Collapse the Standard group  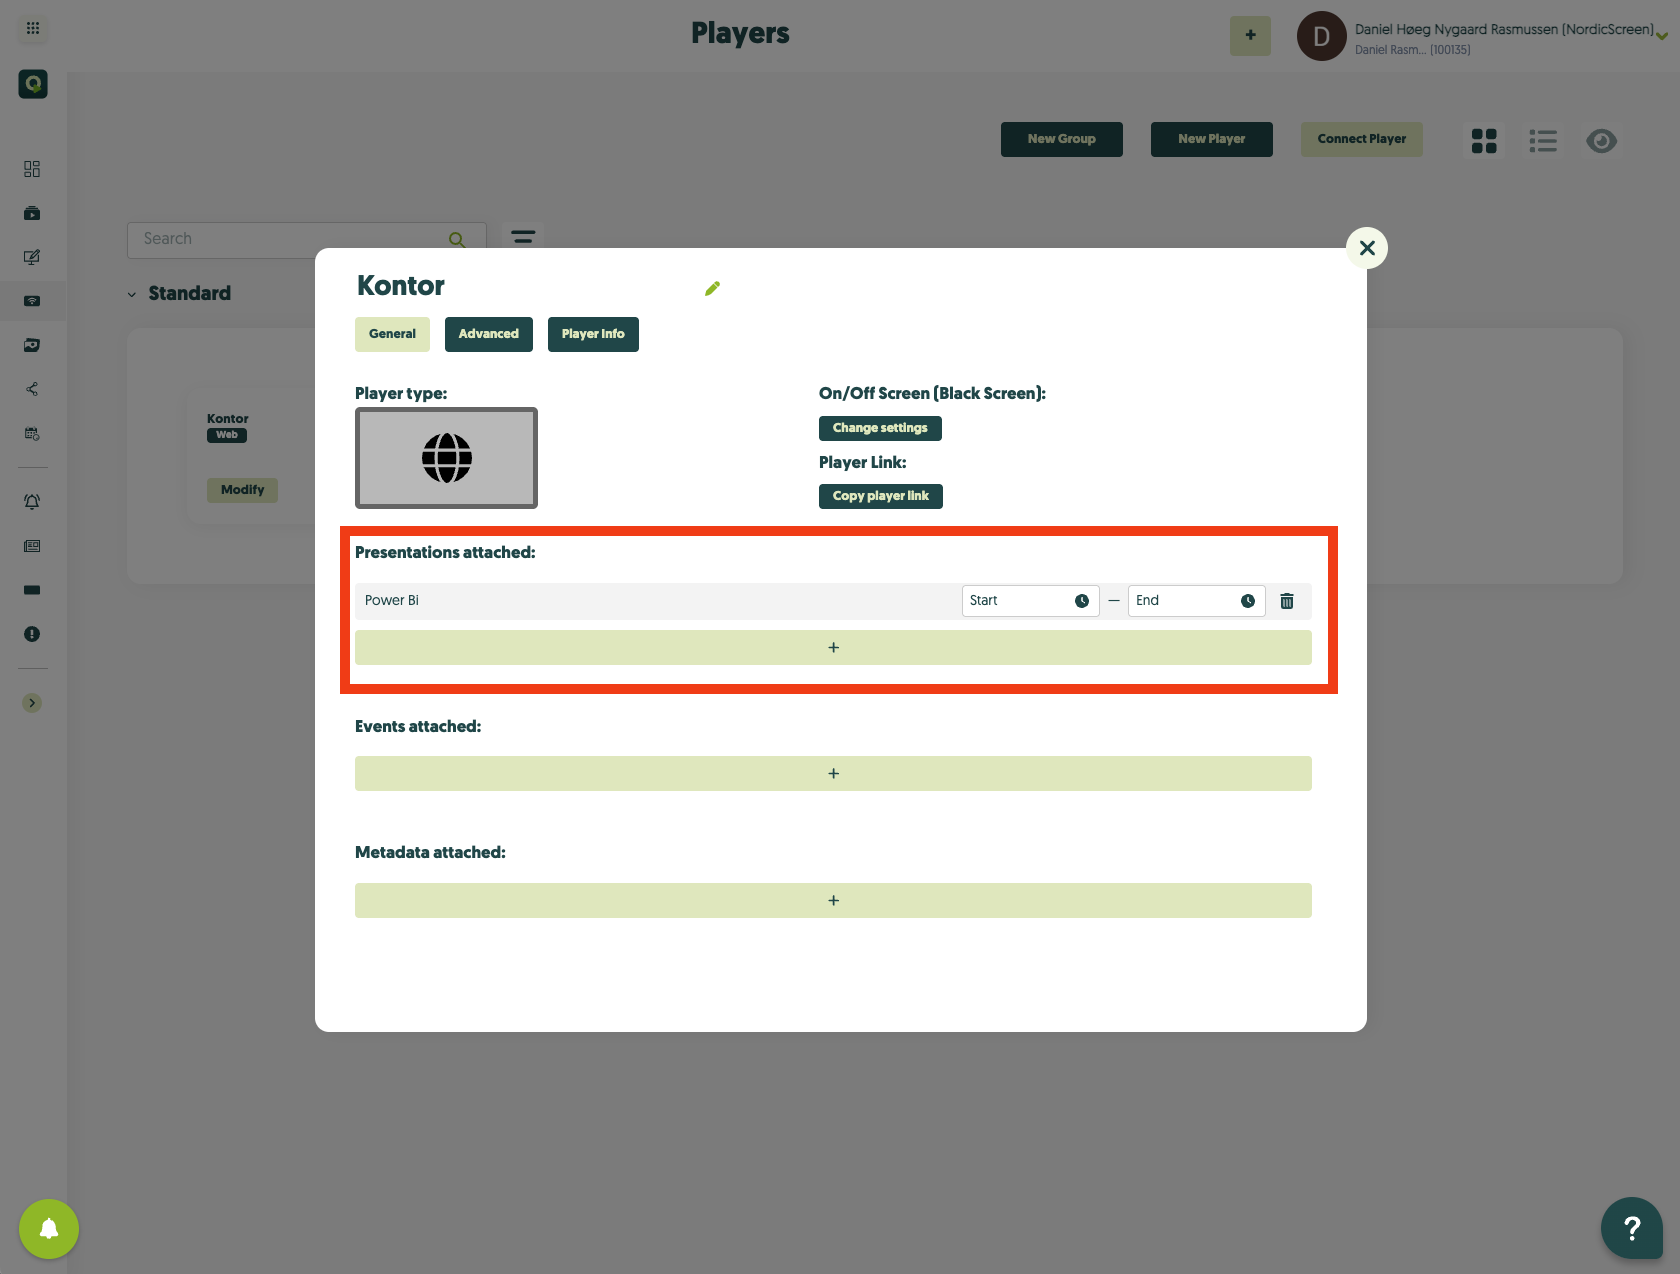pyautogui.click(x=131, y=294)
